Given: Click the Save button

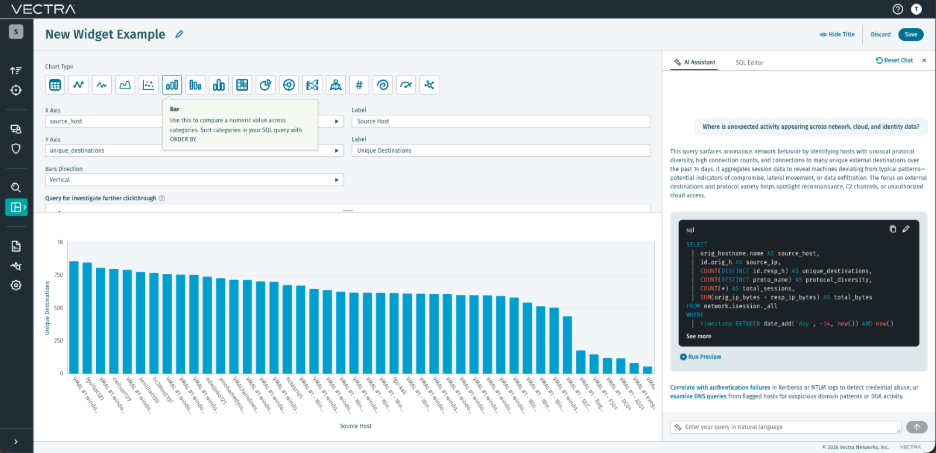Looking at the screenshot, I should coord(911,35).
